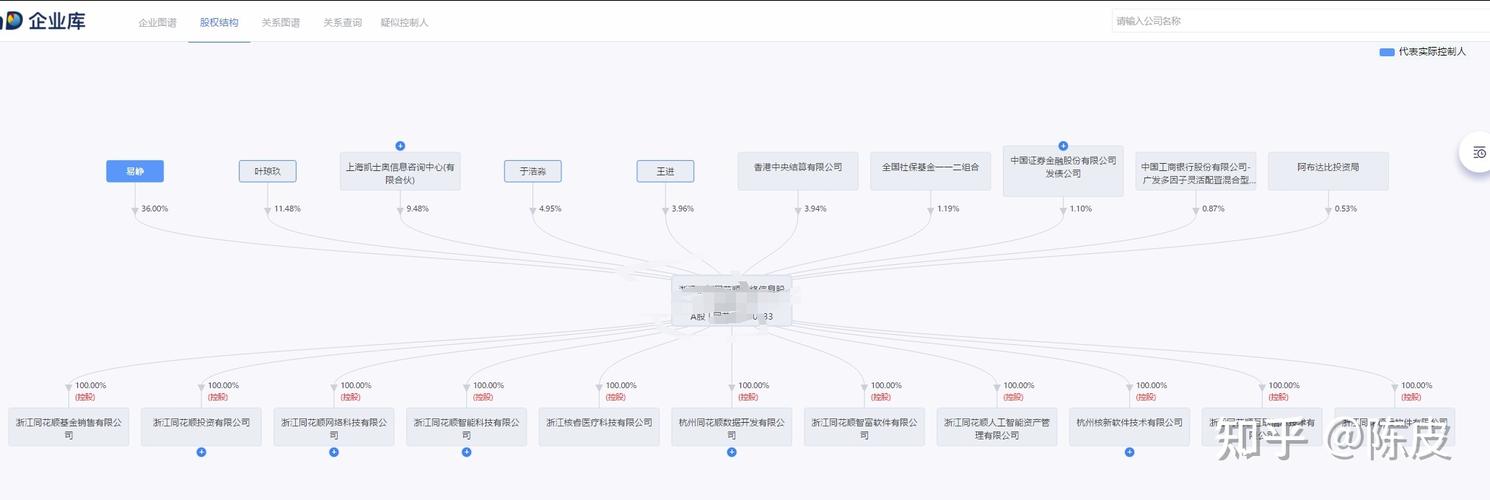Go to the 关系查询 tab
Screen dimensions: 1490x500
click(342, 22)
